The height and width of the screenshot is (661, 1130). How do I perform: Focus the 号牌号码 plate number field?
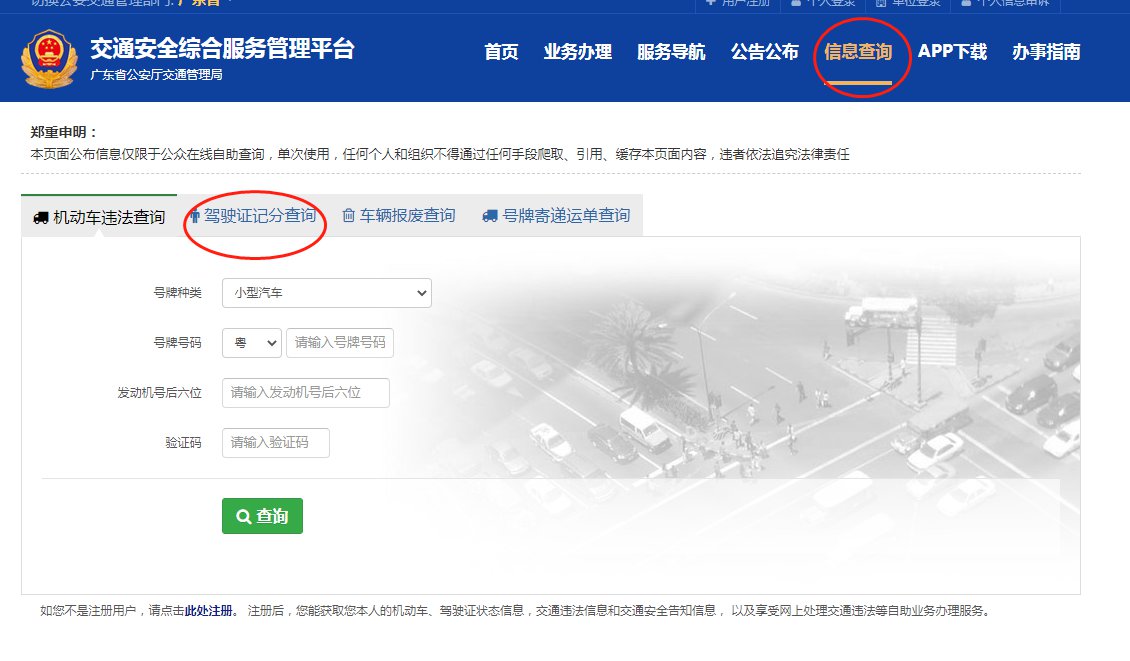pyautogui.click(x=340, y=343)
